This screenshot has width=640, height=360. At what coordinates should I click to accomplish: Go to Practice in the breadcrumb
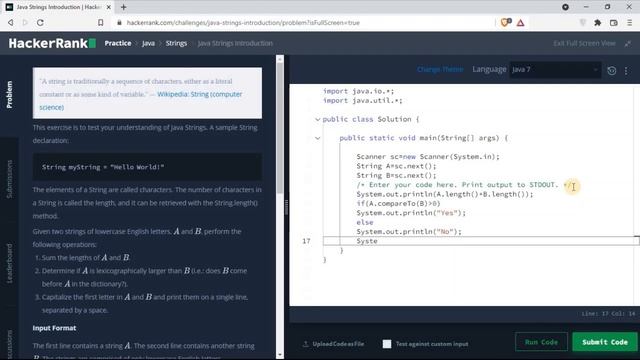[118, 43]
